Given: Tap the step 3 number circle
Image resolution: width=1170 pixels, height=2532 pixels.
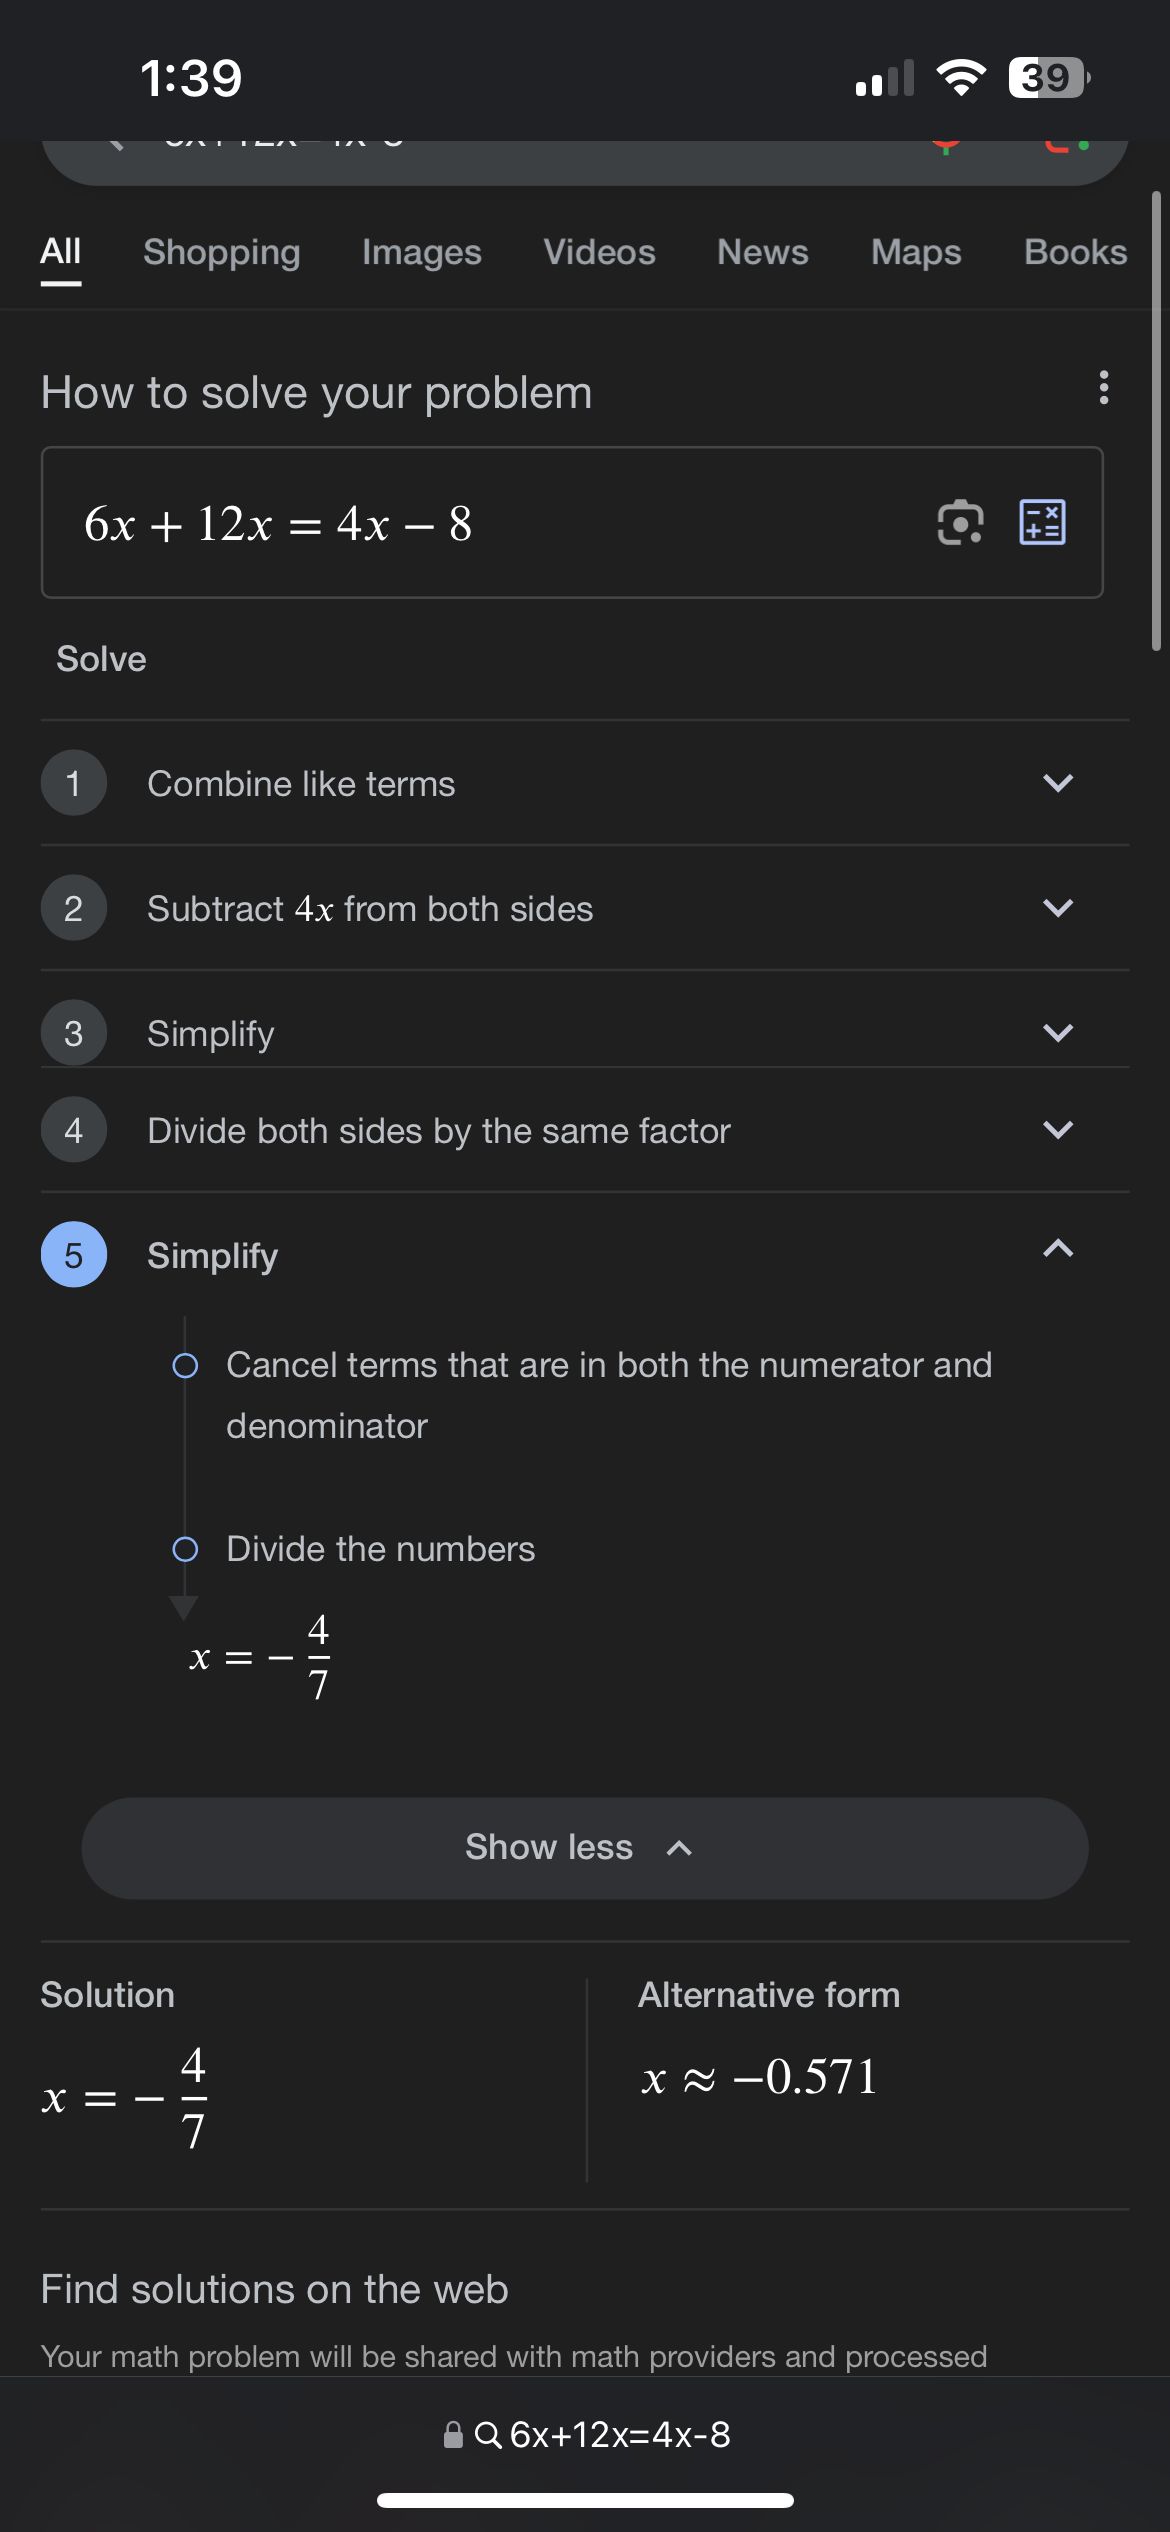Looking at the screenshot, I should point(73,1033).
